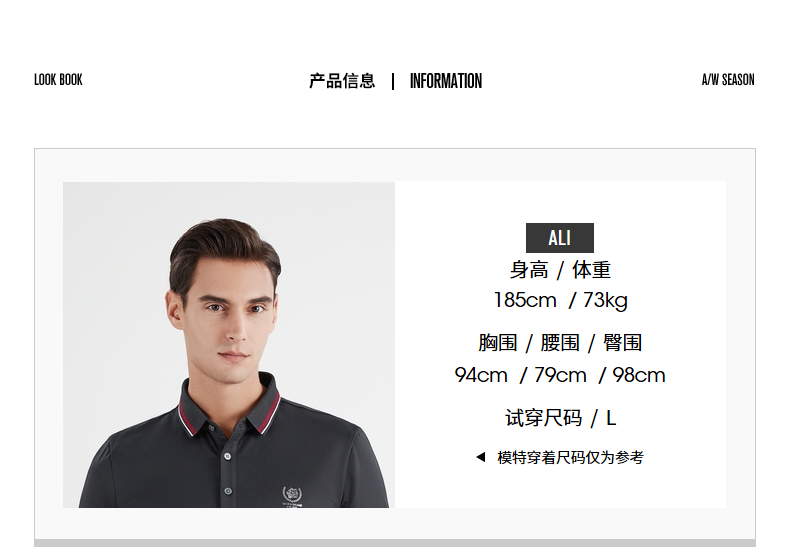Viewport: 790px width, 553px height.
Task: Click the 94cm chest measurement value
Action: pyautogui.click(x=481, y=375)
